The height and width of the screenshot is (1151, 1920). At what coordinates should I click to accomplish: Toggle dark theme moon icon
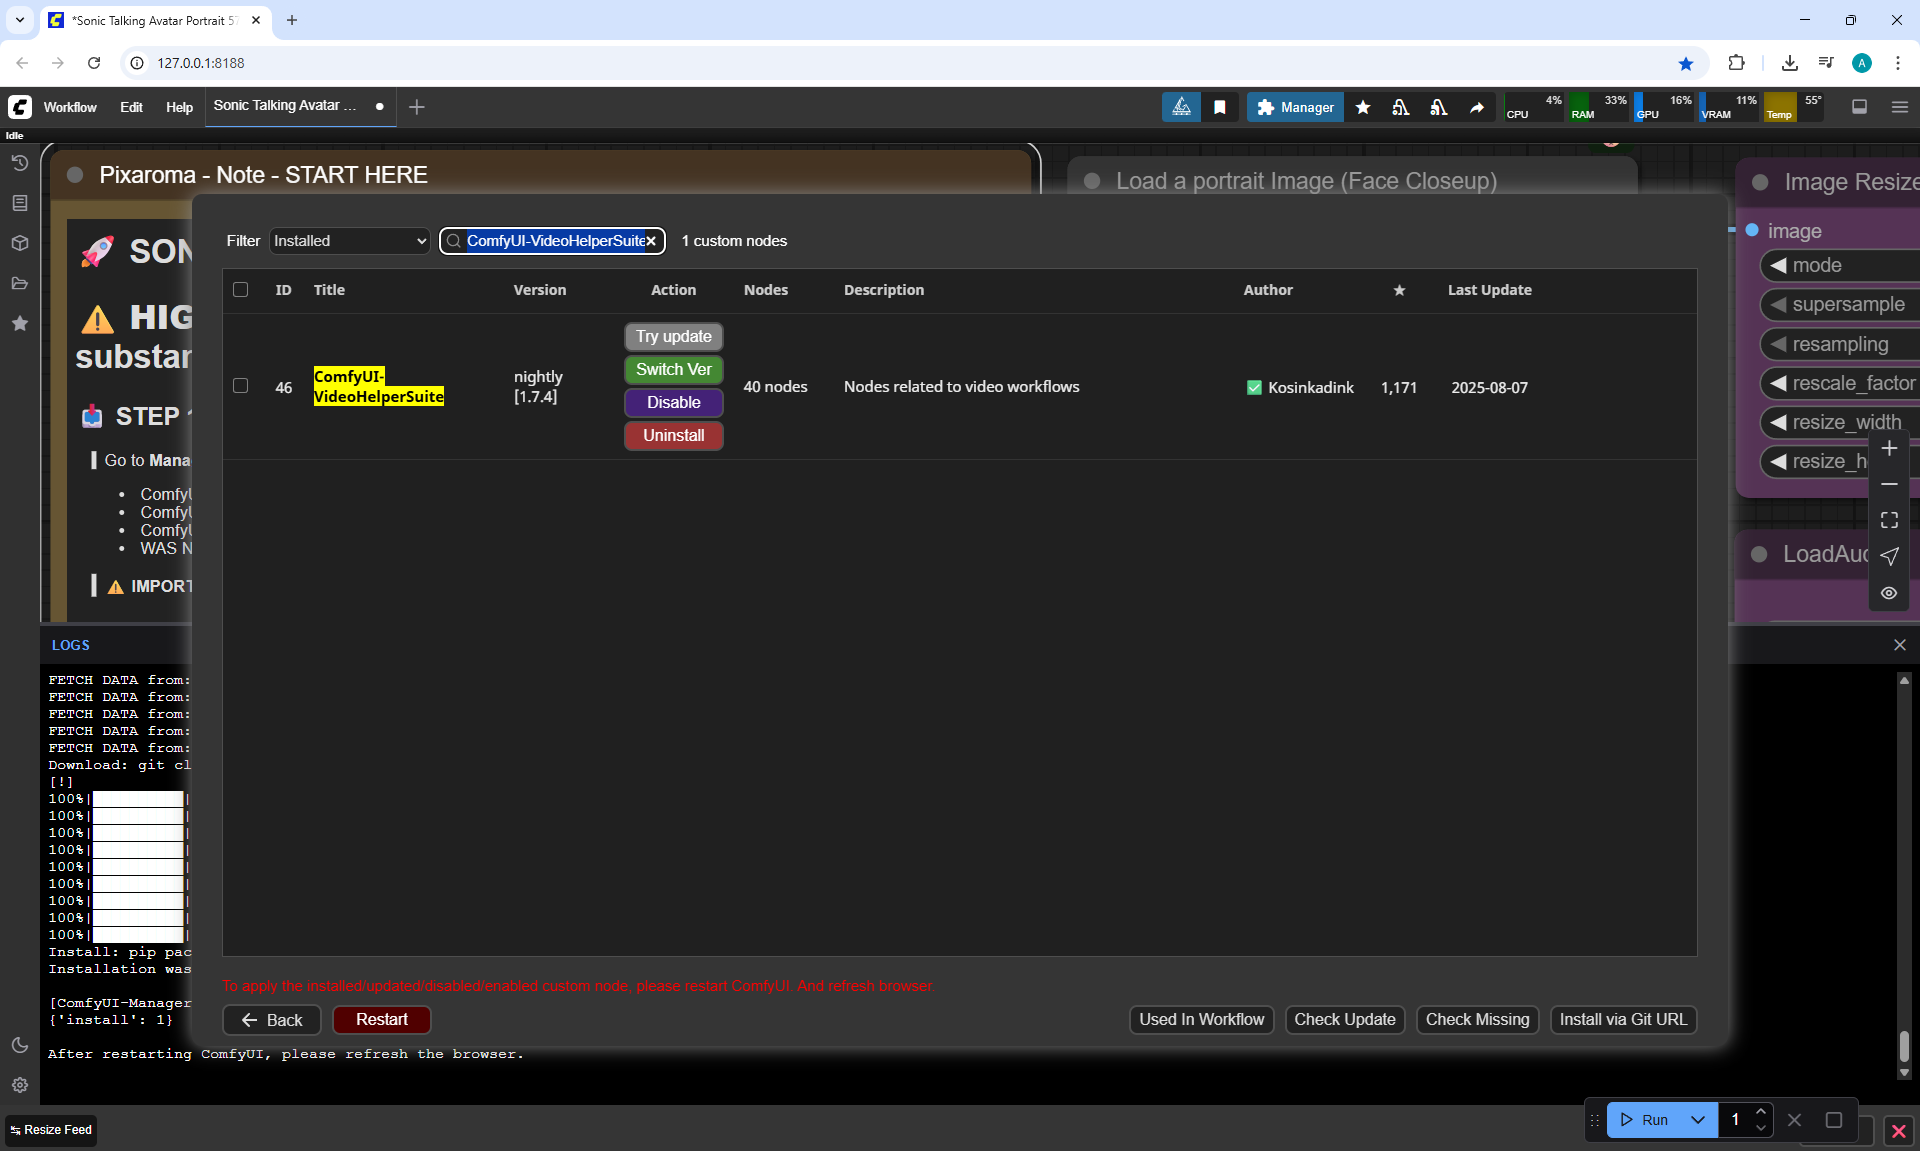point(19,1045)
